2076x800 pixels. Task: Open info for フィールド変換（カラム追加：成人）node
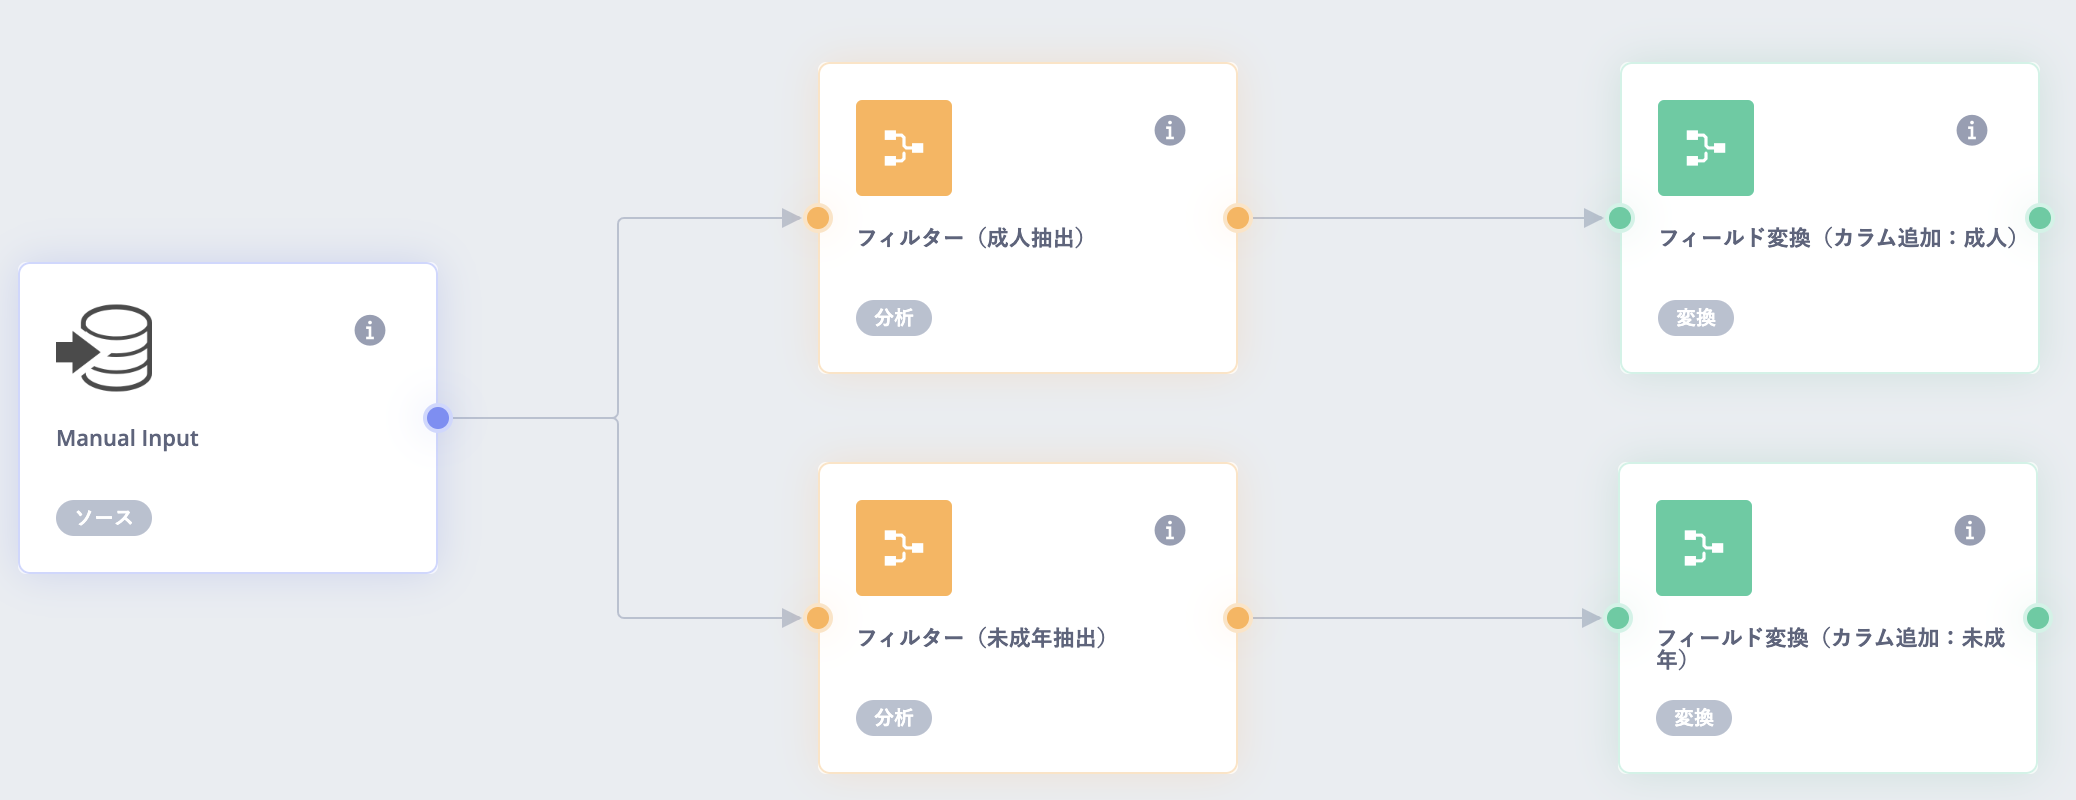1972,130
